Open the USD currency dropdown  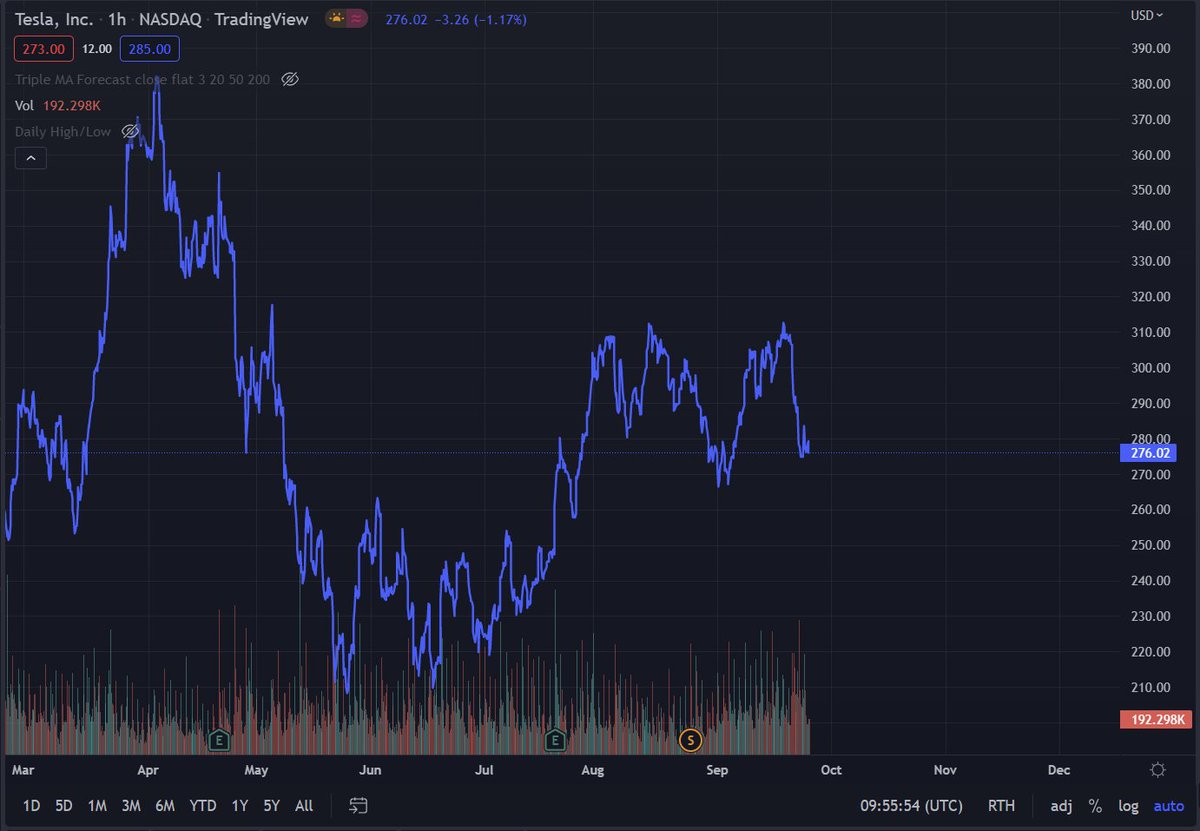(x=1147, y=15)
